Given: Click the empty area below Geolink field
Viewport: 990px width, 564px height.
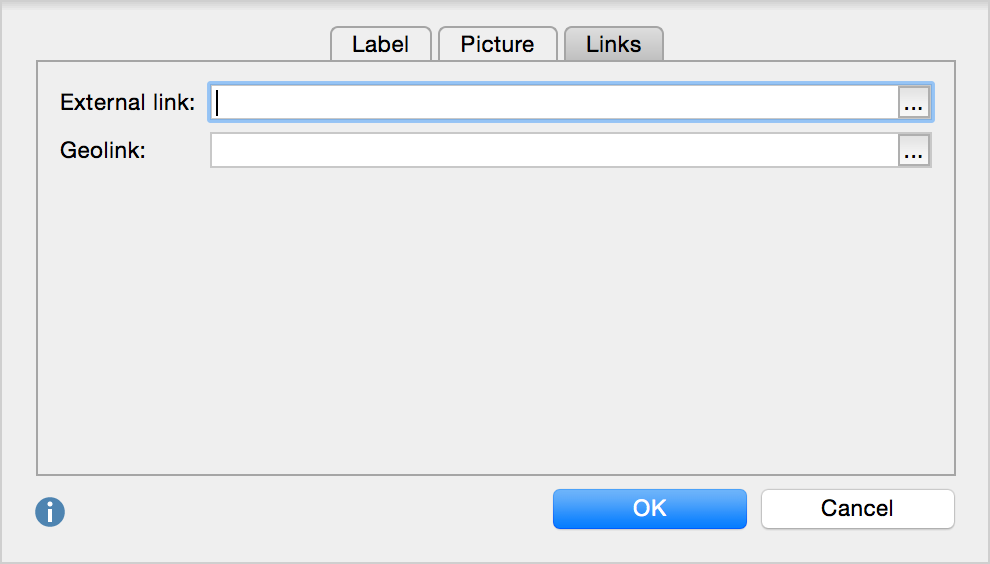Looking at the screenshot, I should [x=495, y=320].
